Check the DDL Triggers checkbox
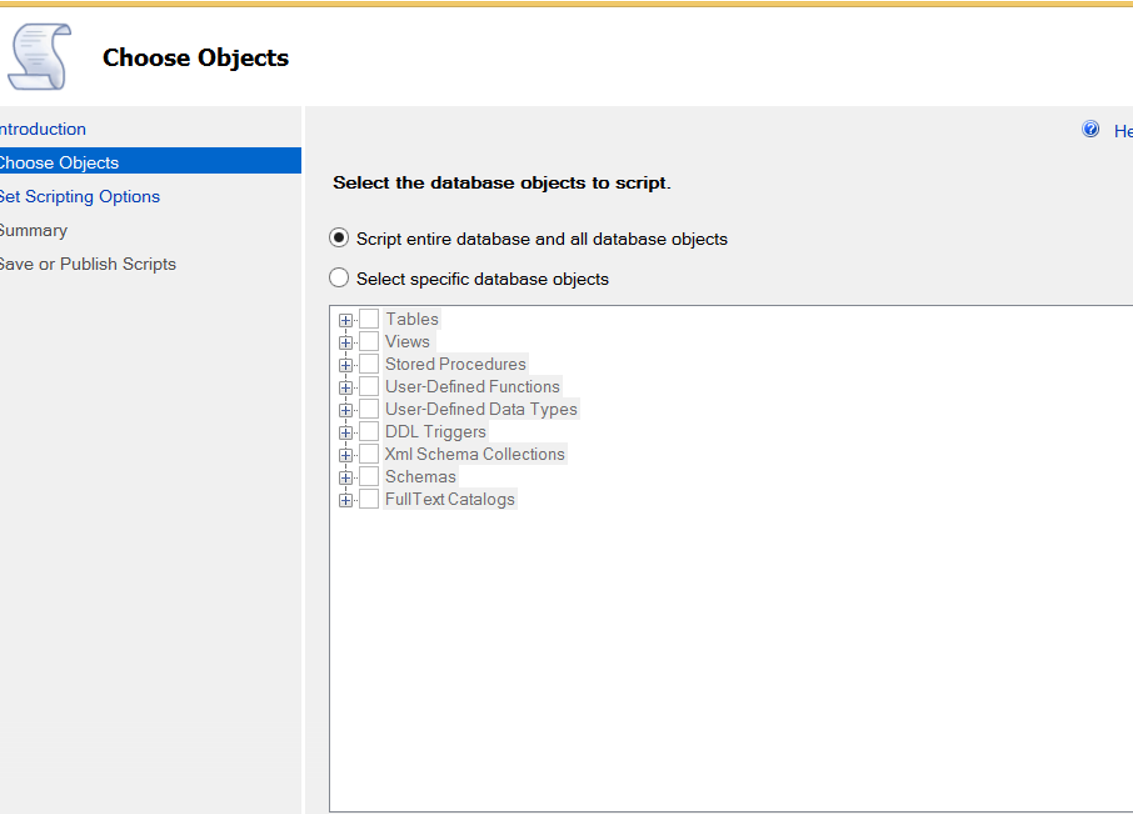The width and height of the screenshot is (1133, 814). pos(369,431)
